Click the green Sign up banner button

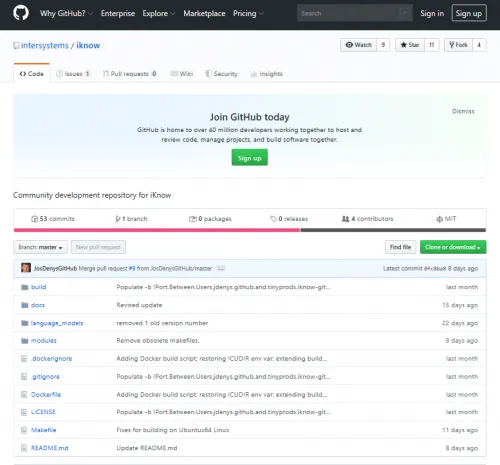click(x=250, y=158)
